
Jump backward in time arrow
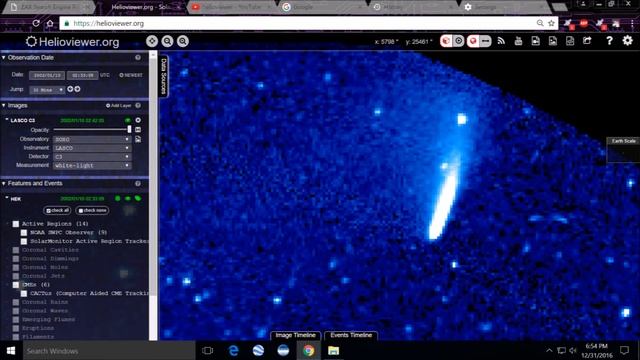tap(70, 89)
